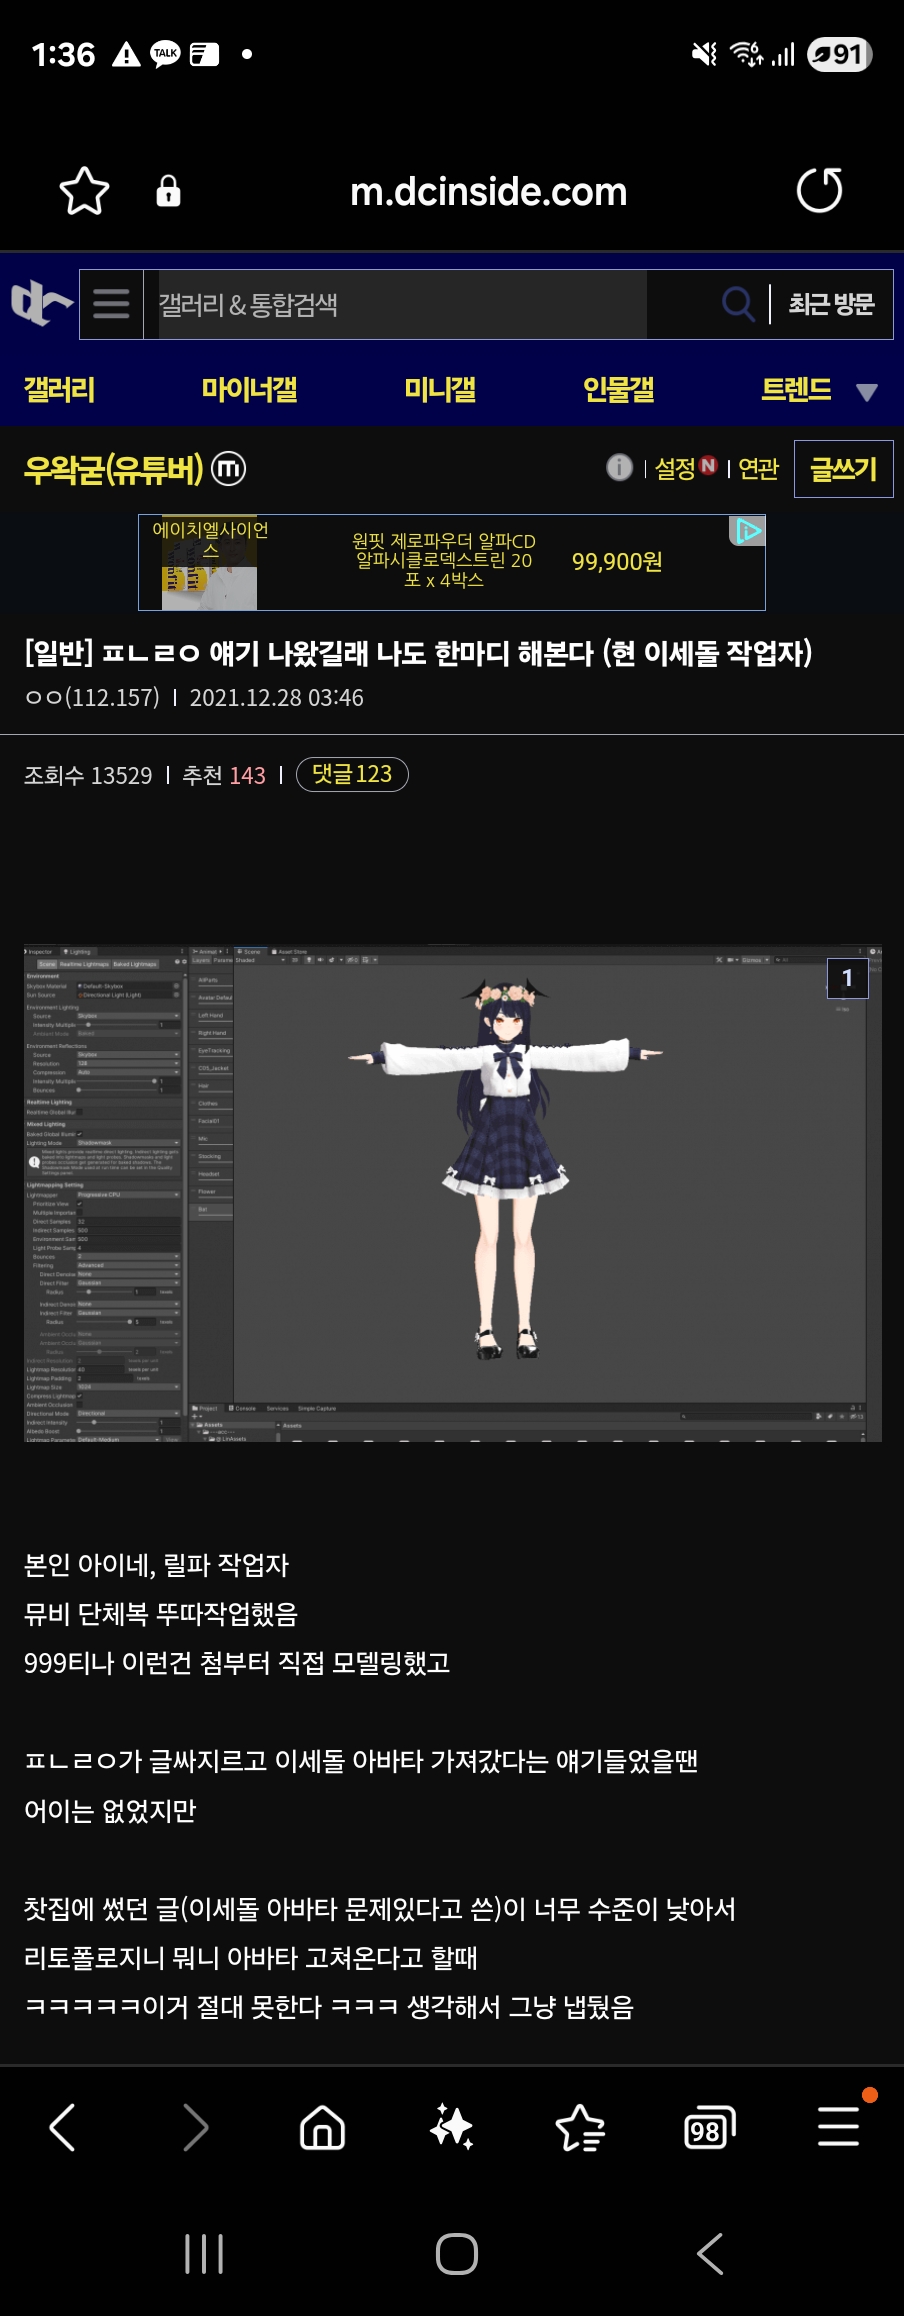
Task: Open the 98 tabs switcher
Action: tap(709, 2127)
